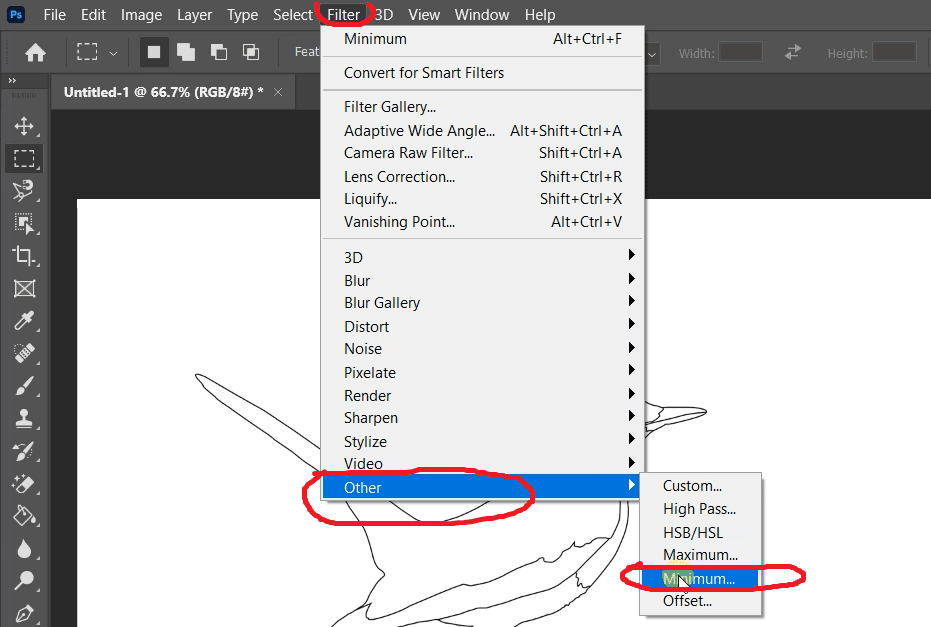Click the Filter menu
This screenshot has height=627, width=931.
343,15
